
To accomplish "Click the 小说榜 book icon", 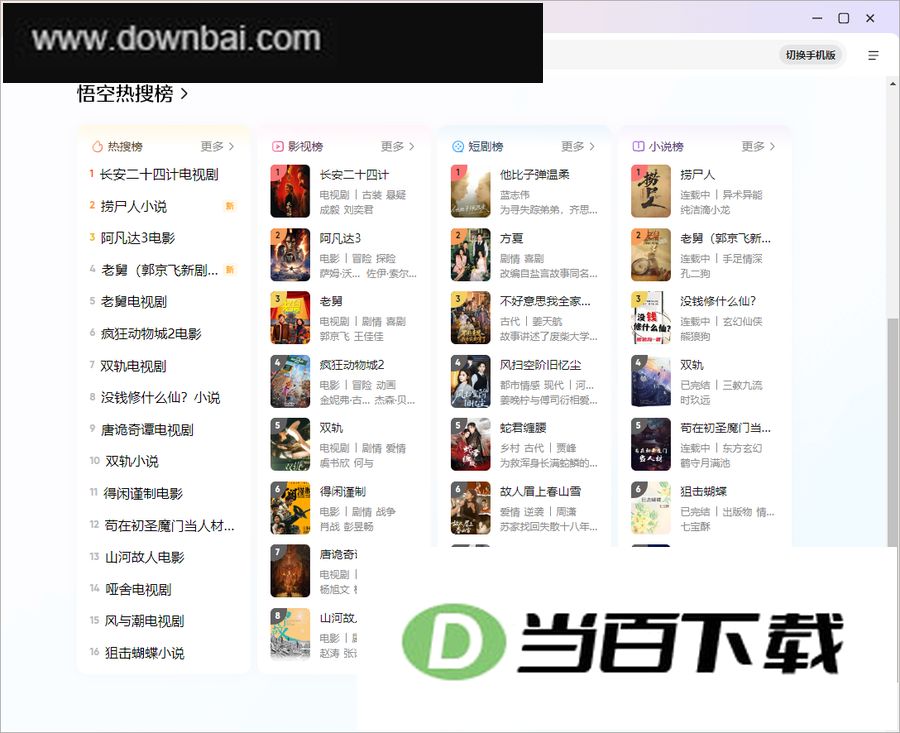I will [x=638, y=146].
